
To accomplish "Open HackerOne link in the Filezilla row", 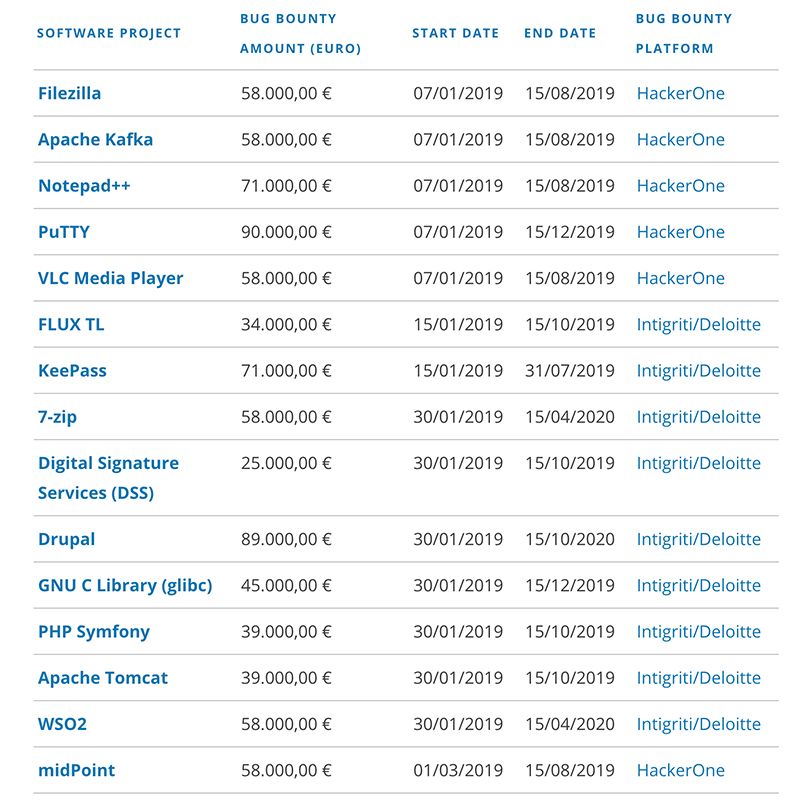I will pos(680,94).
